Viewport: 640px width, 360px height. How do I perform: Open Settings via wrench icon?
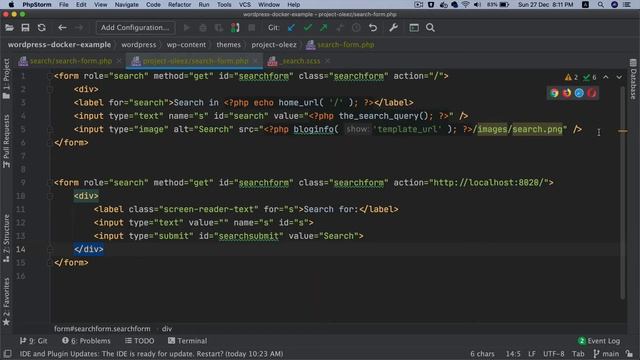(x=393, y=28)
